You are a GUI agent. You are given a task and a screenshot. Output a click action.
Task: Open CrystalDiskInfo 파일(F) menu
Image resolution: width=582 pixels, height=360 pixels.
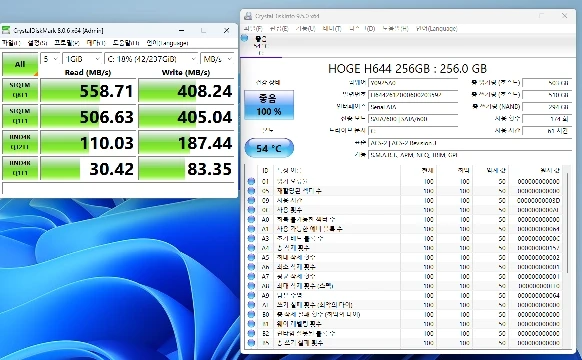point(253,29)
